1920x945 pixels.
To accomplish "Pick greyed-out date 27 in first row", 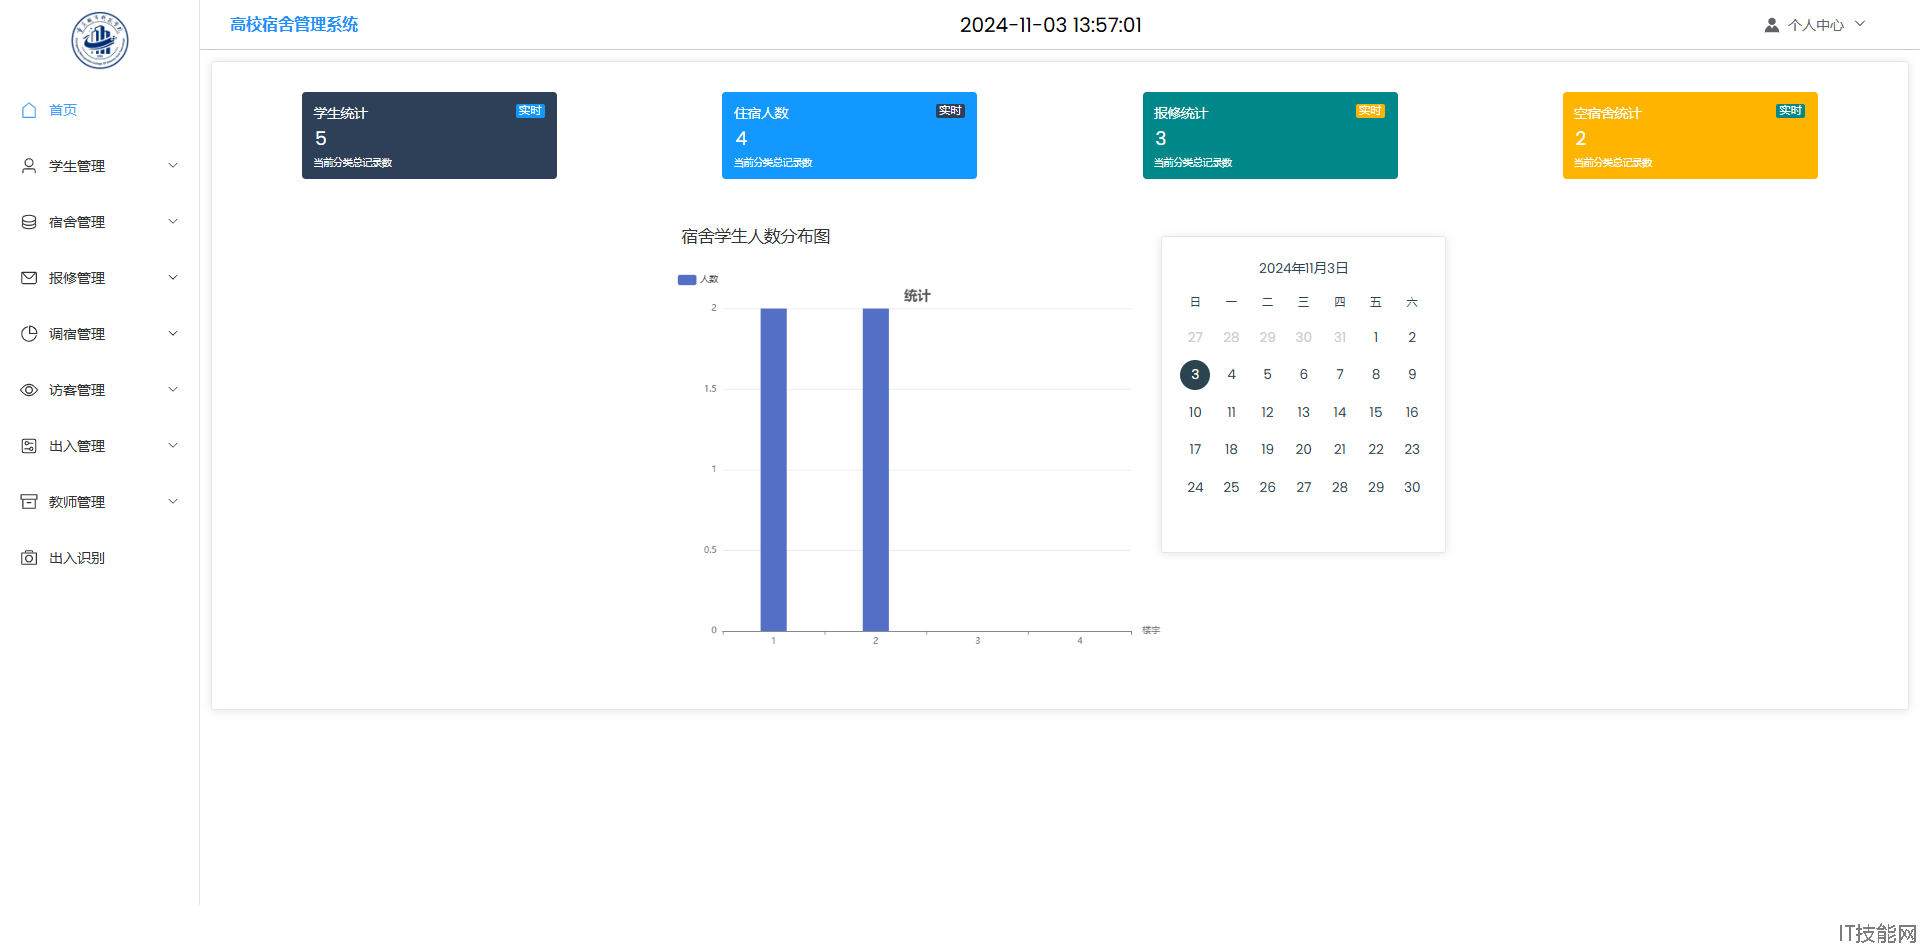I will (1195, 337).
